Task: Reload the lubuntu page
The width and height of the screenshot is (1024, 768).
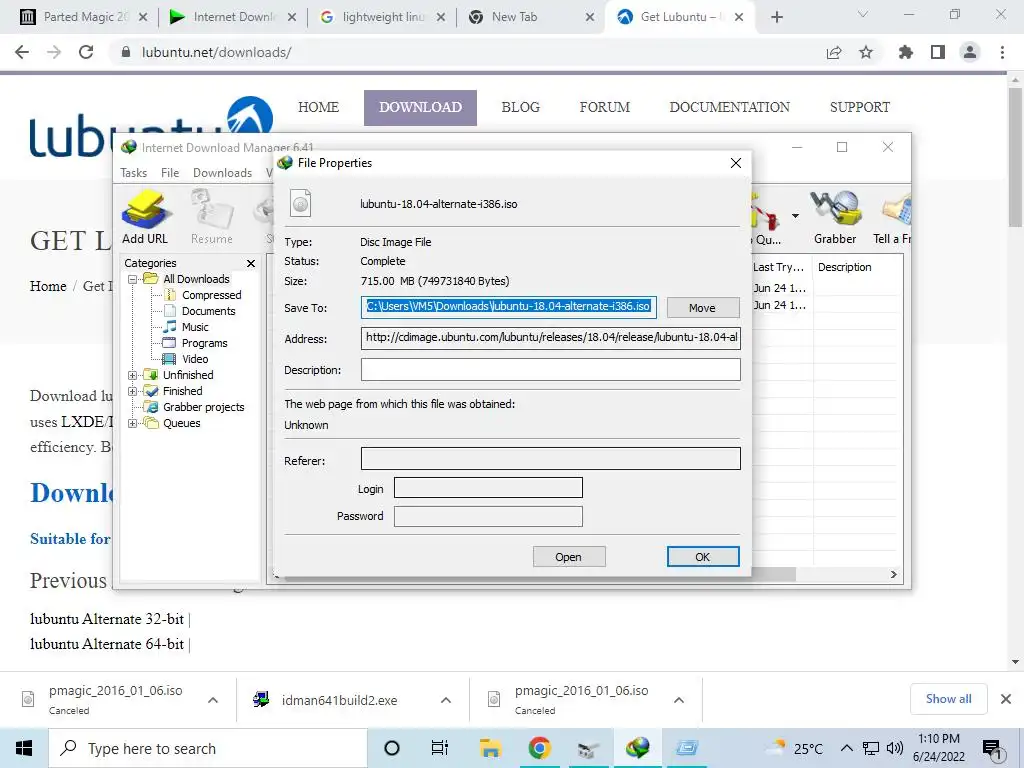Action: point(86,52)
